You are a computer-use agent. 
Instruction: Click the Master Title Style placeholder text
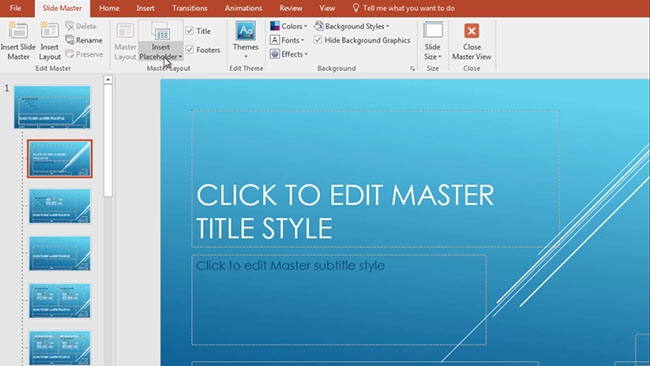tap(345, 211)
